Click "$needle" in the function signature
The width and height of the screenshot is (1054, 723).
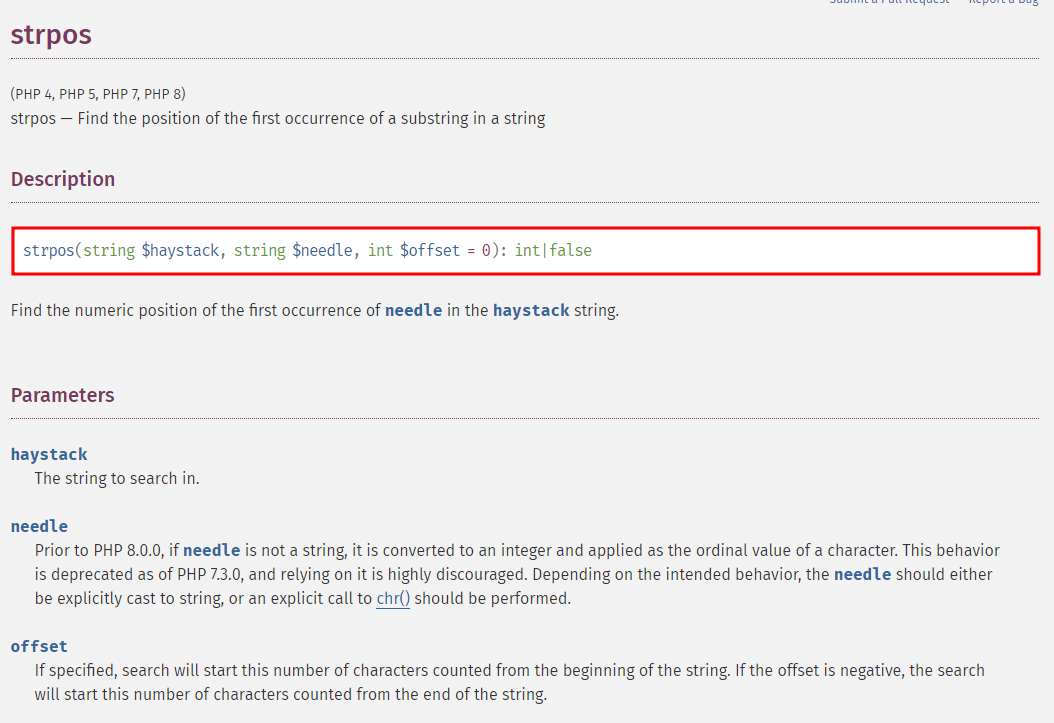[x=322, y=251]
